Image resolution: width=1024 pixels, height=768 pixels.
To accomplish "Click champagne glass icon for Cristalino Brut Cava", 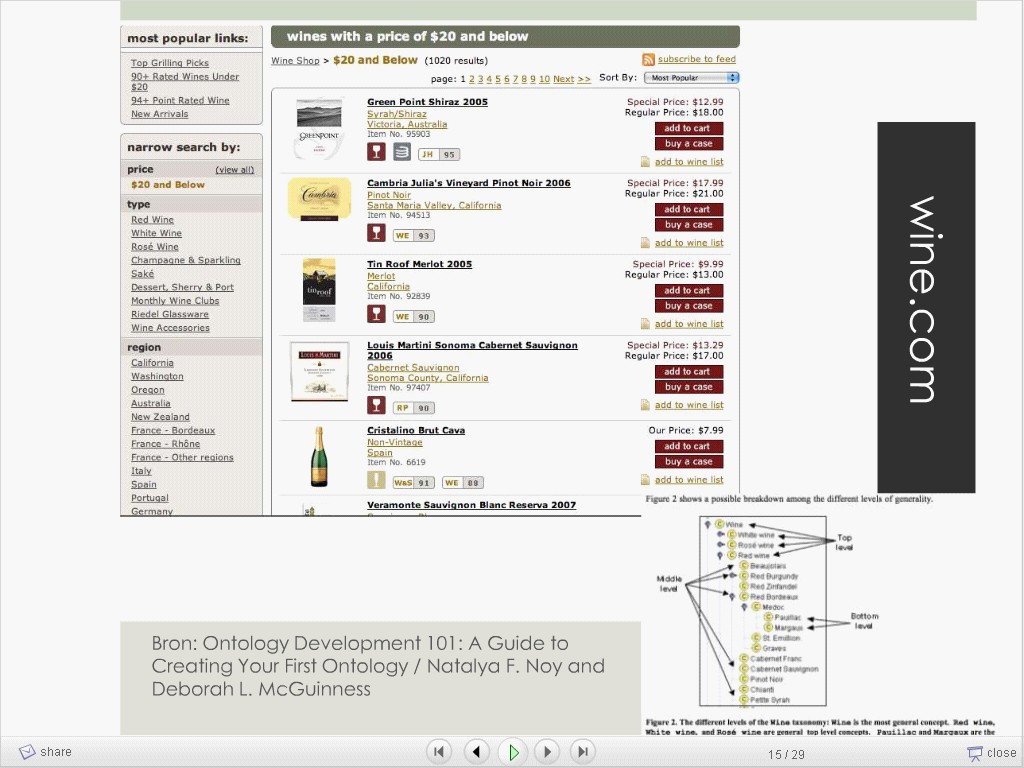I will [376, 480].
